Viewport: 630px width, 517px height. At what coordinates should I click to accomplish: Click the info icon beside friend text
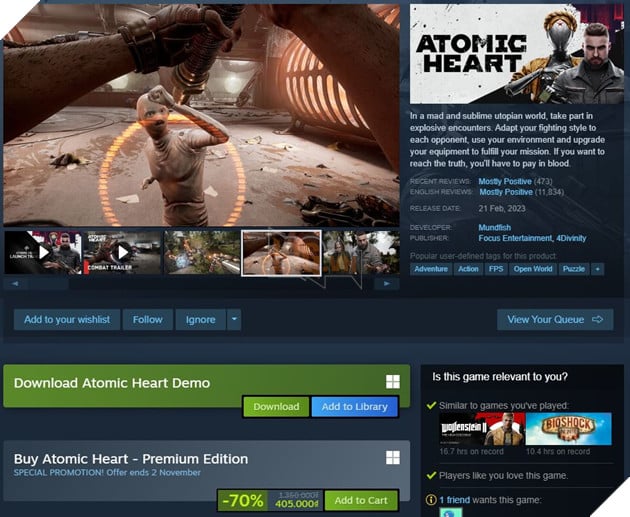(x=431, y=500)
